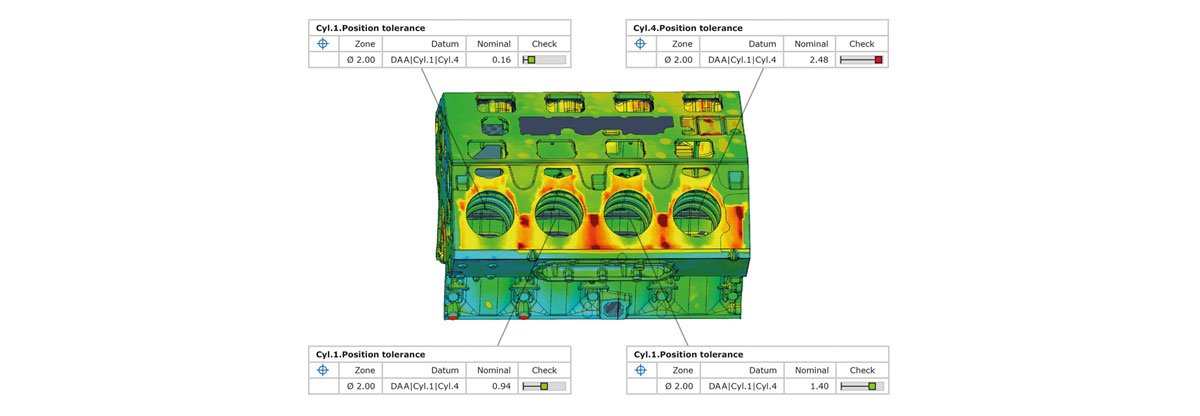
Task: Click the Check header in the 0.16 table
Action: (544, 44)
